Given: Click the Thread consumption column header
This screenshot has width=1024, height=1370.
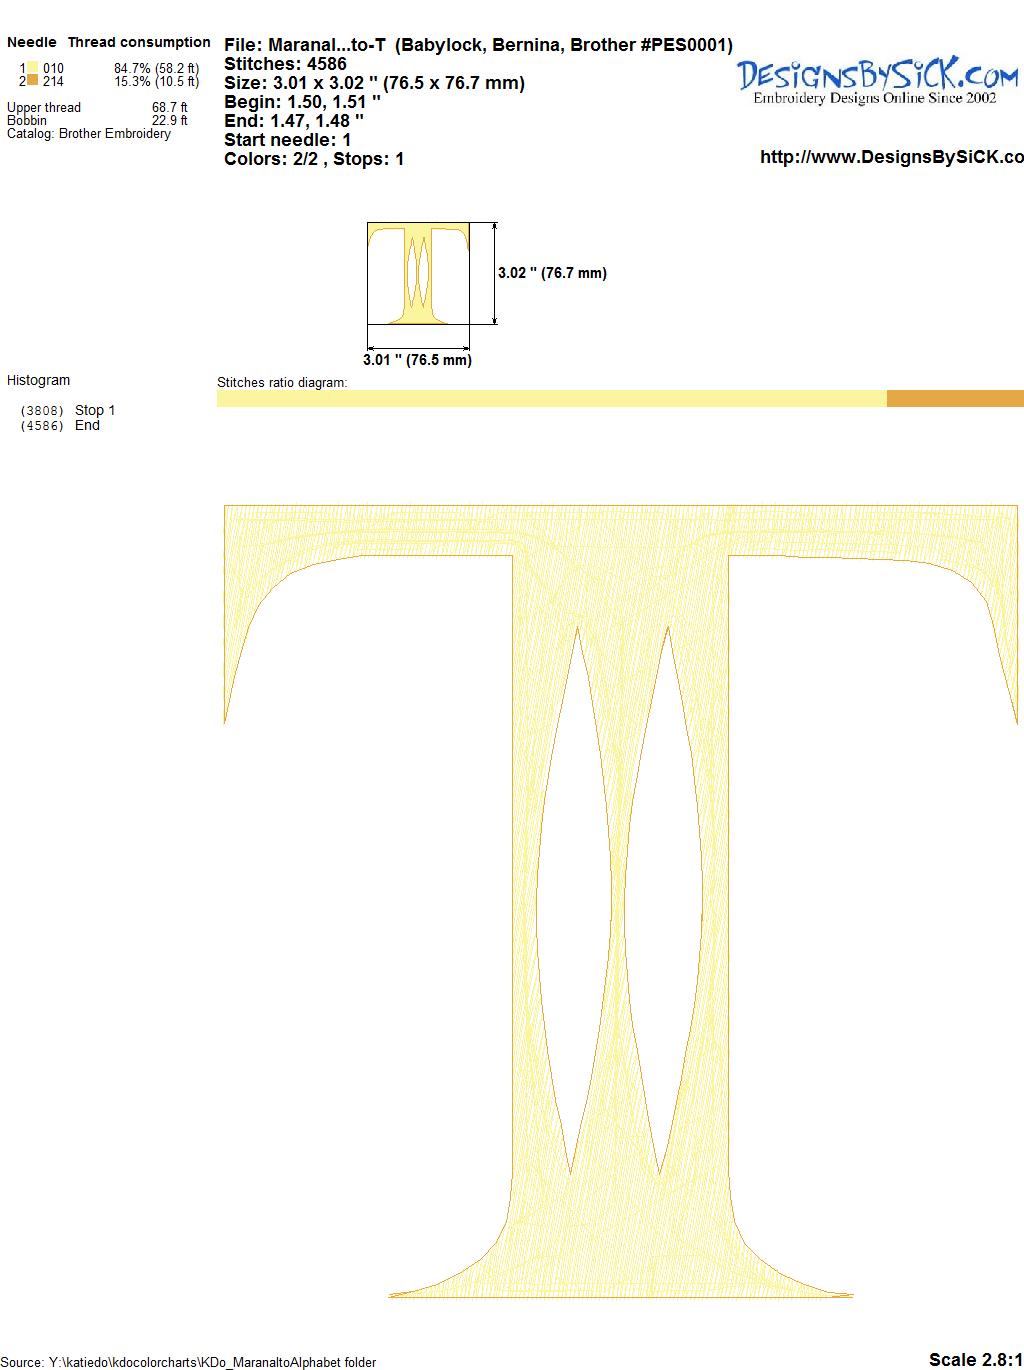Looking at the screenshot, I should click(139, 42).
